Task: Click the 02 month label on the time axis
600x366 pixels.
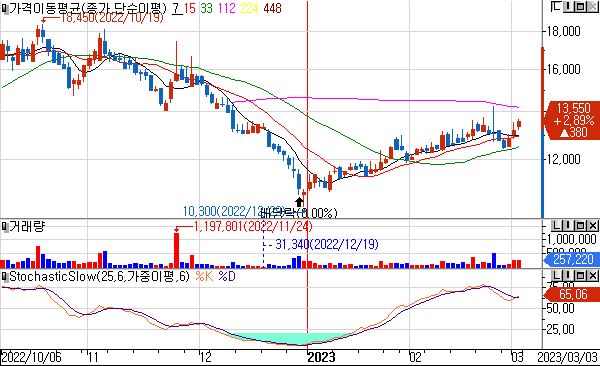Action: pyautogui.click(x=416, y=357)
